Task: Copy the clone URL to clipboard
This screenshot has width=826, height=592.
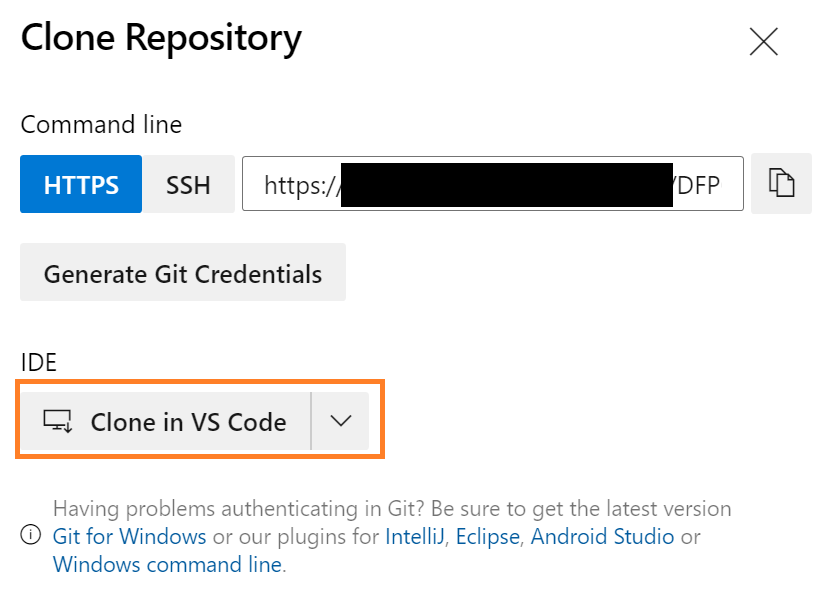Action: click(x=781, y=183)
